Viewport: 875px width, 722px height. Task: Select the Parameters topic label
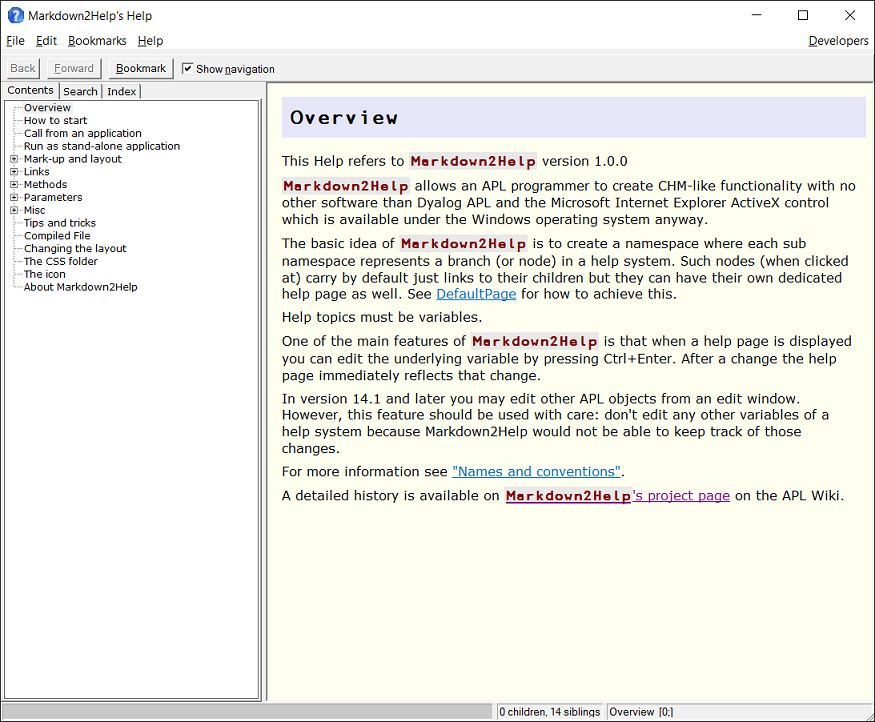[53, 198]
